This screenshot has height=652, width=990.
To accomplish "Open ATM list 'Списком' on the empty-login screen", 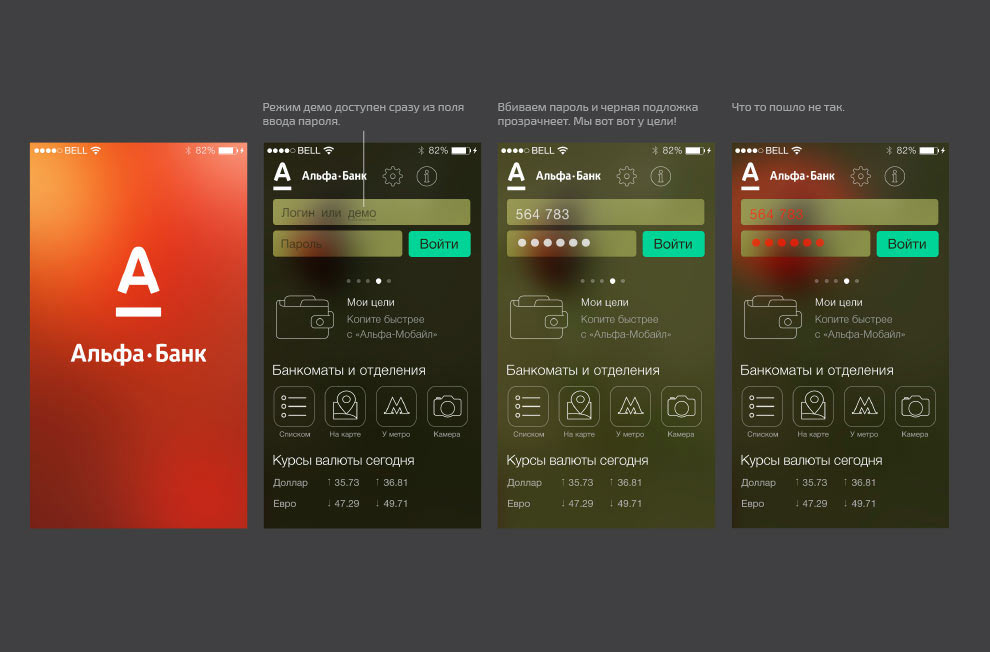I will tap(294, 407).
